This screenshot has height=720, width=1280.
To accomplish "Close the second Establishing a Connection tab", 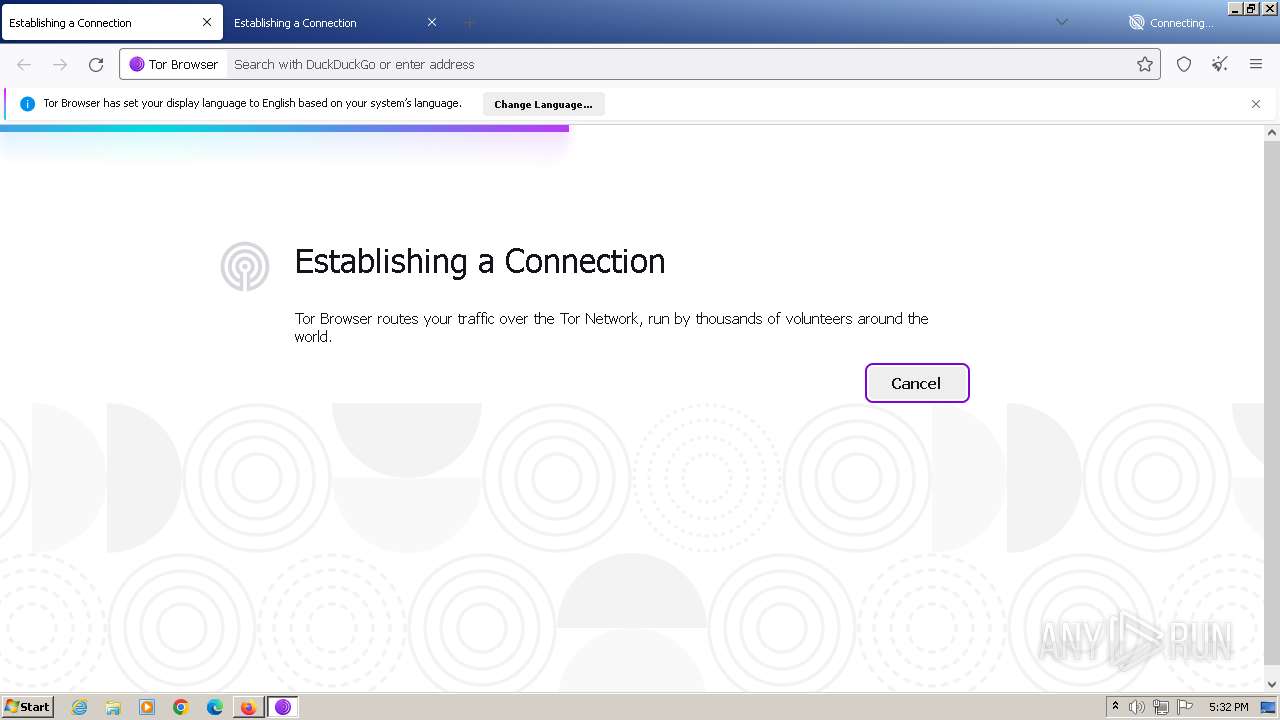I will [432, 22].
